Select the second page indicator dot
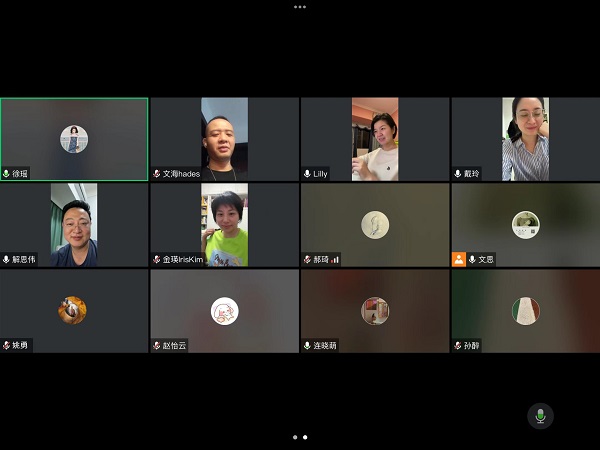Screen dimensions: 600x450 [305, 437]
